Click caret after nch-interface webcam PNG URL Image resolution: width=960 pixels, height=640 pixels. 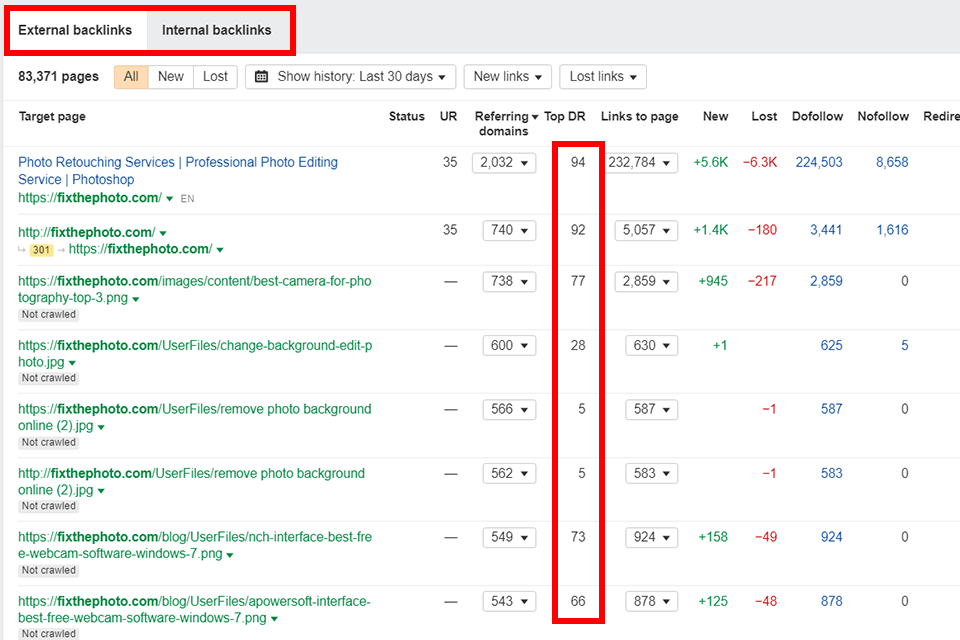point(230,555)
